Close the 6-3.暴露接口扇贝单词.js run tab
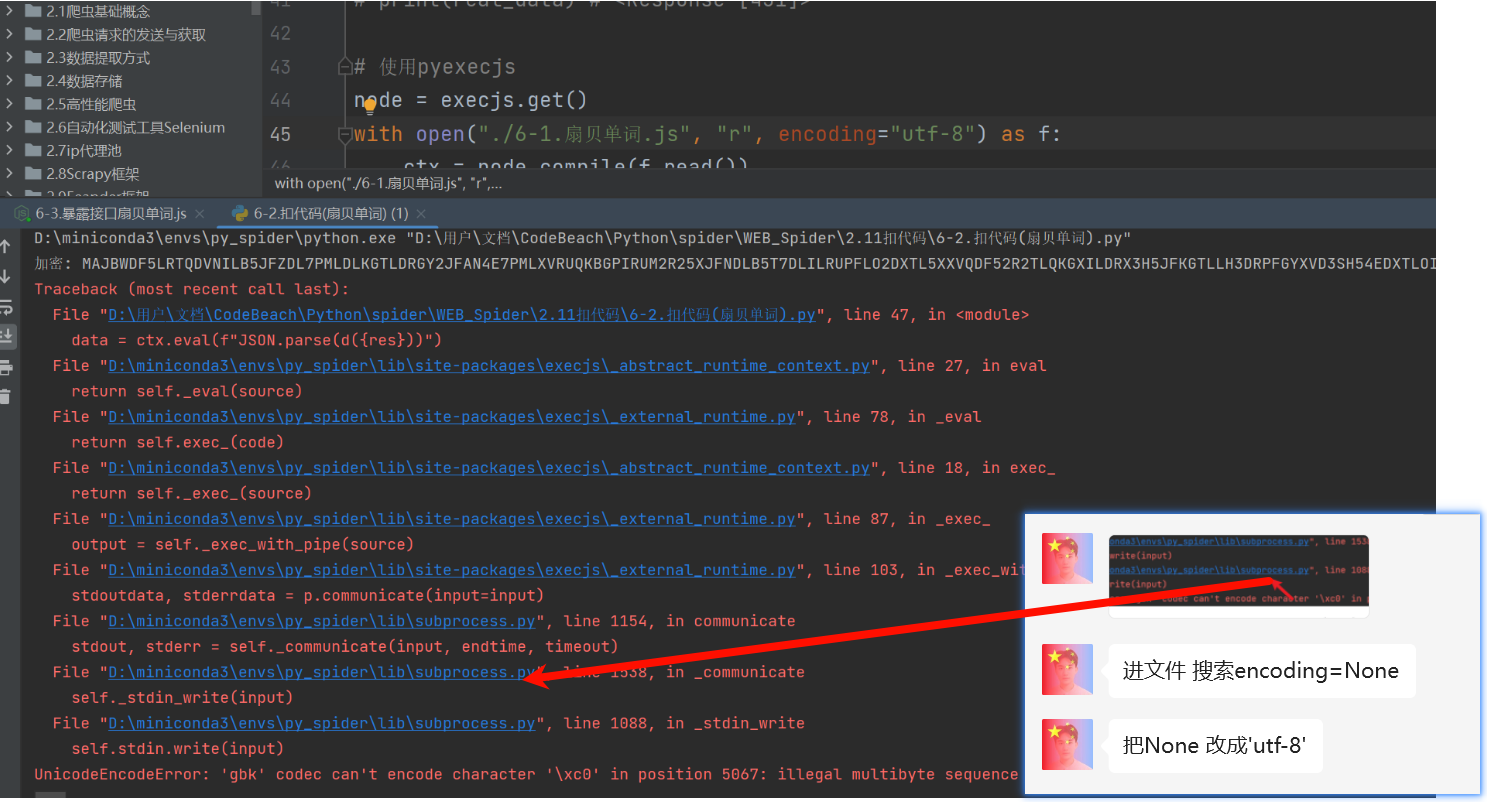 pyautogui.click(x=198, y=214)
